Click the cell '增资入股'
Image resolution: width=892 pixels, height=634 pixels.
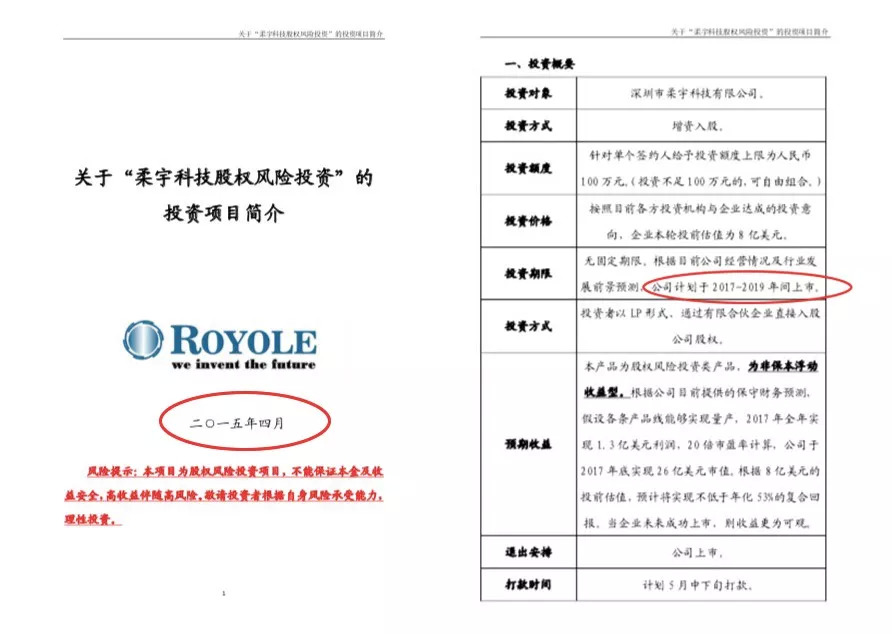(x=697, y=126)
